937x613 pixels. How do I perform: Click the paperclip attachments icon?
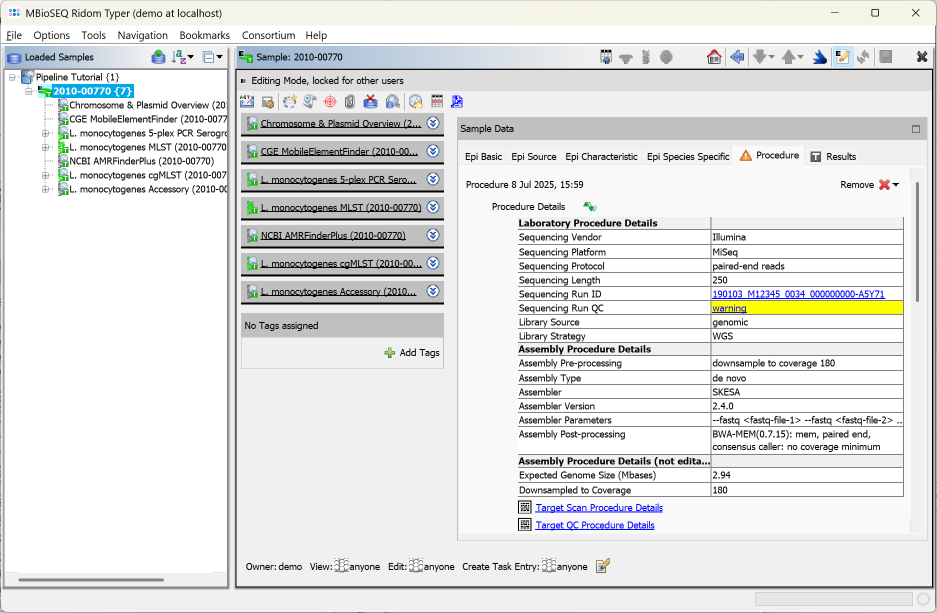click(x=351, y=101)
